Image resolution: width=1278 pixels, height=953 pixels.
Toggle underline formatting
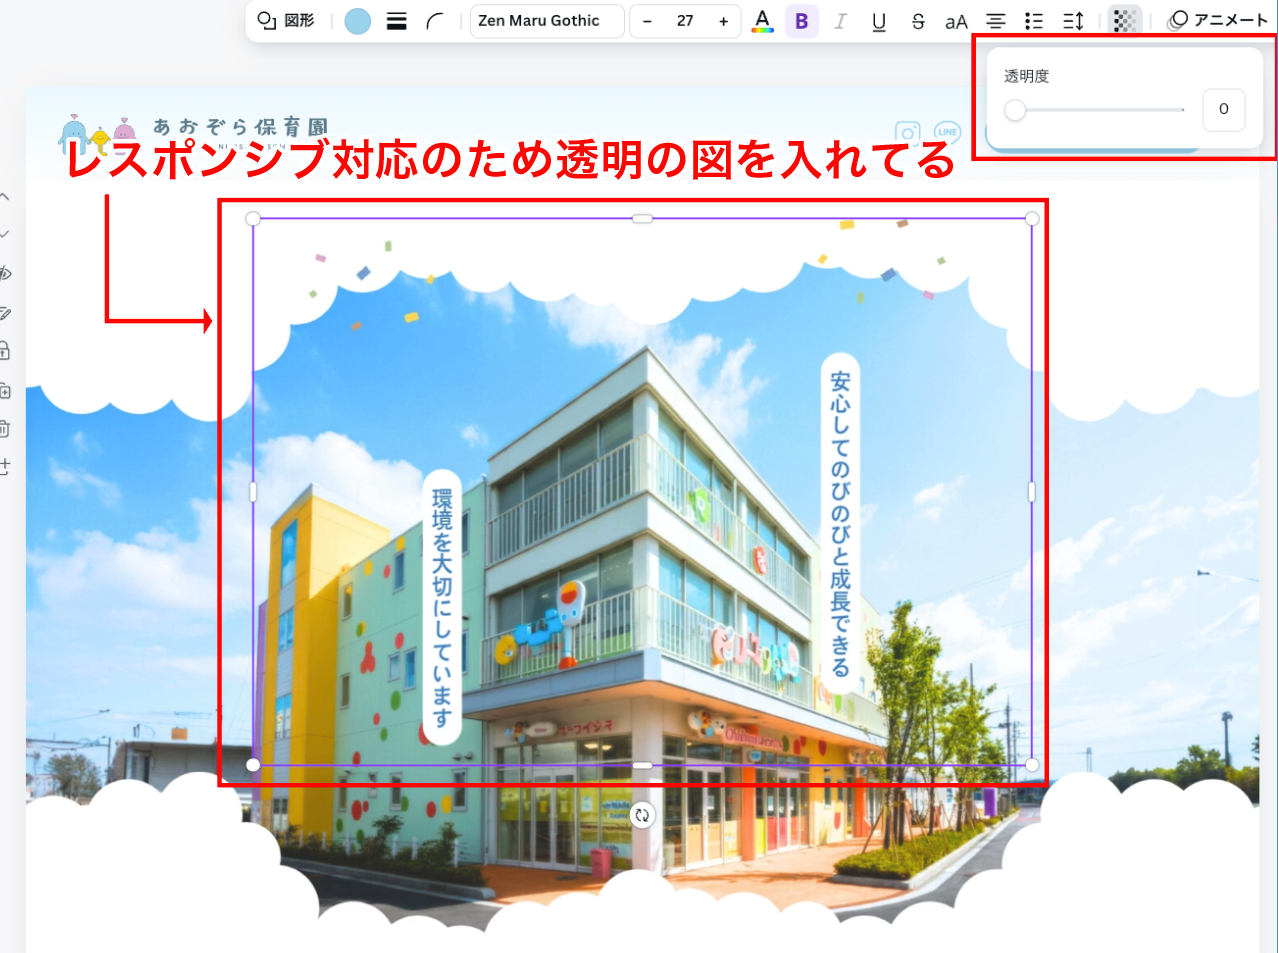point(879,21)
